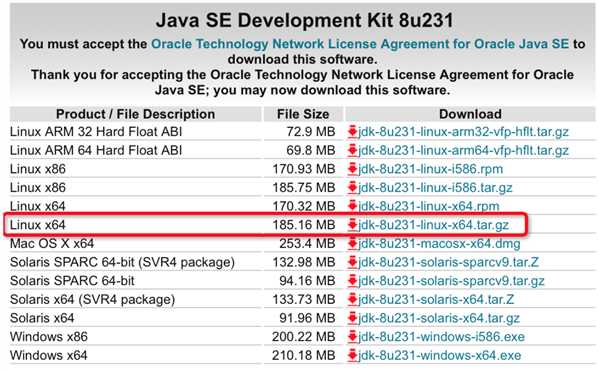Click the 185.16 MB file size cell

(x=304, y=225)
